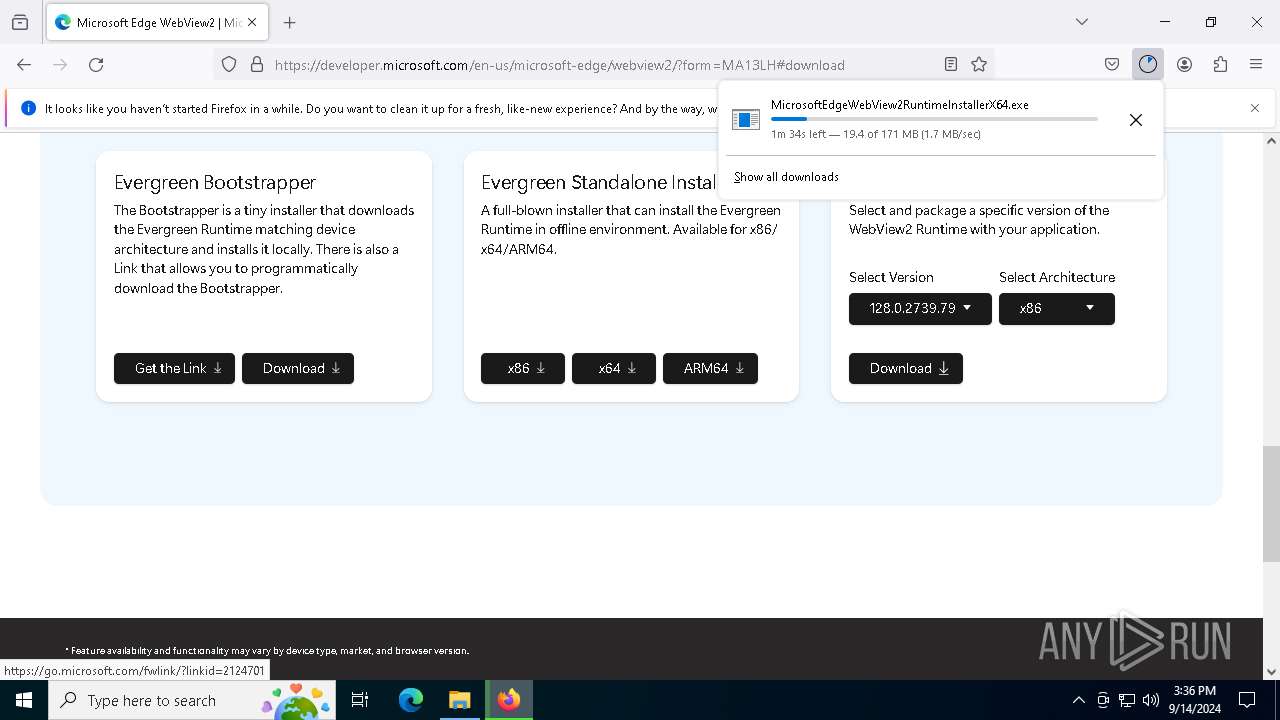Image resolution: width=1280 pixels, height=720 pixels.
Task: Open Task View on taskbar
Action: [x=361, y=700]
